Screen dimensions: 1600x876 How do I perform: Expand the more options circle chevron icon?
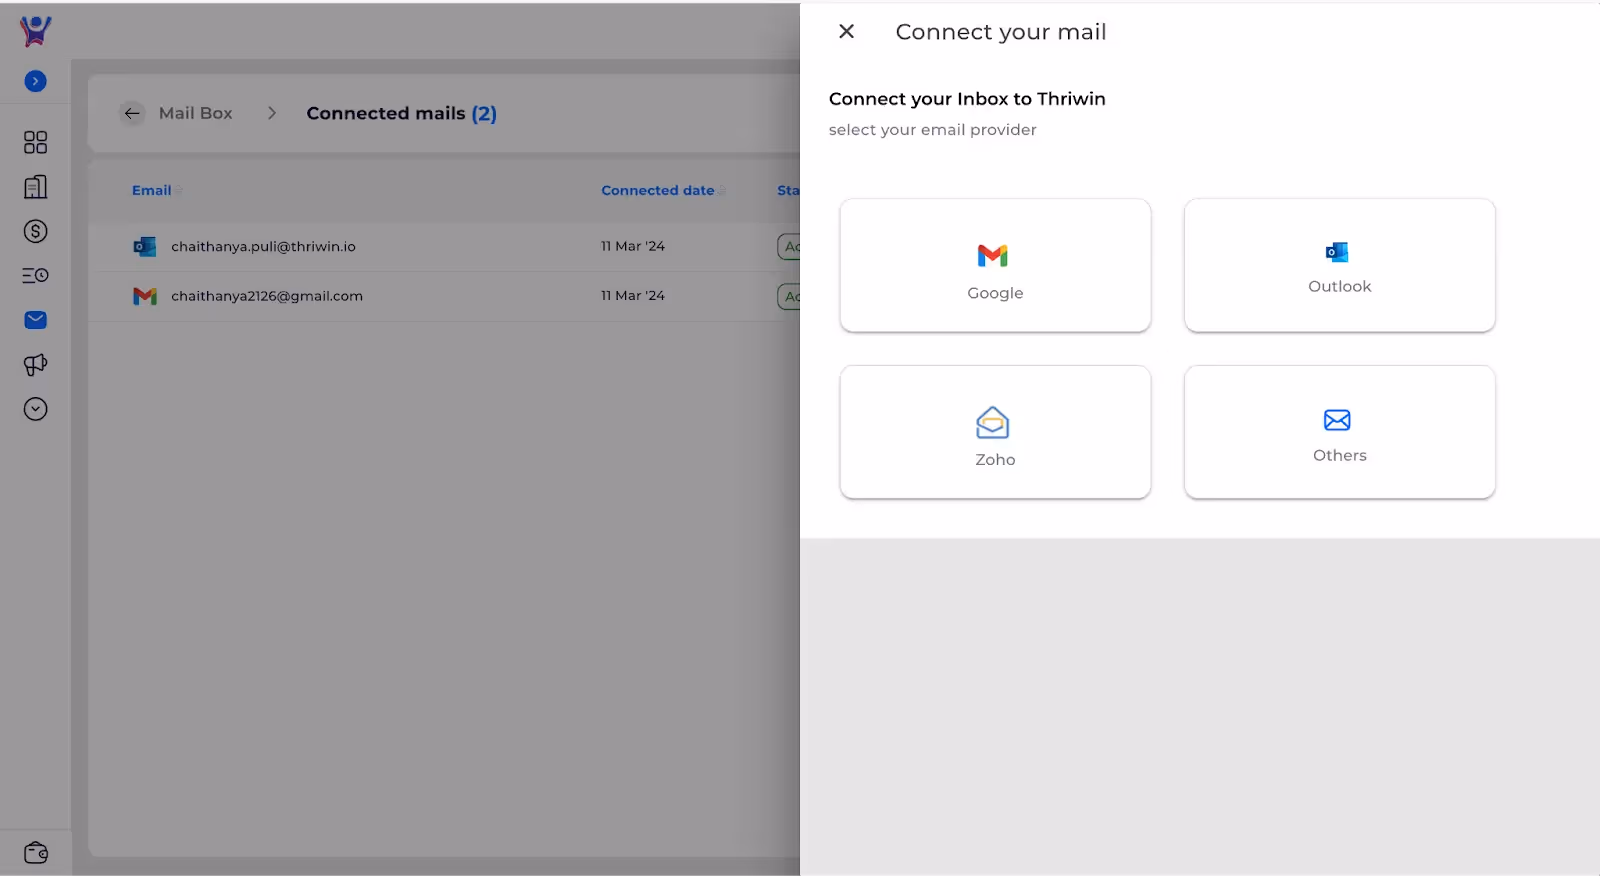click(x=35, y=409)
